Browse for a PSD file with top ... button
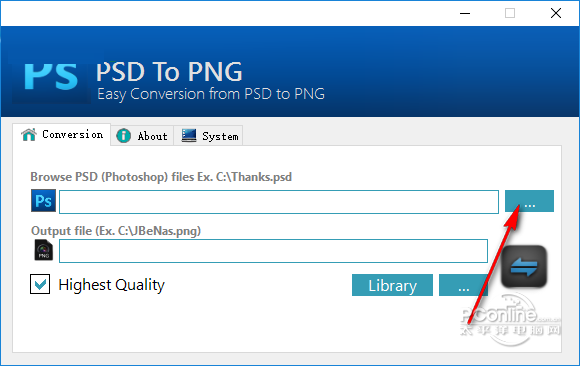 click(529, 201)
